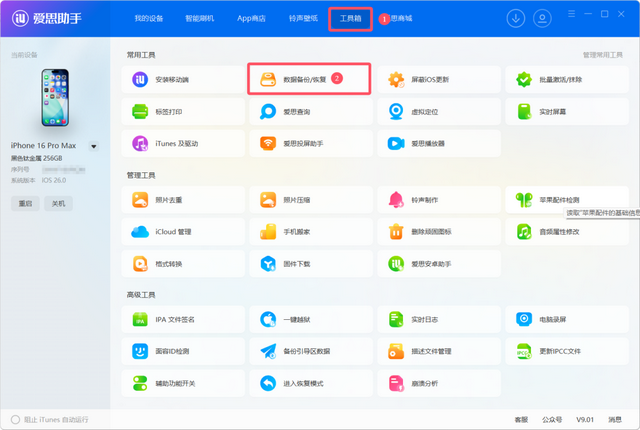The image size is (640, 430).
Task: Open 更新IPCC文件 tool
Action: [567, 351]
